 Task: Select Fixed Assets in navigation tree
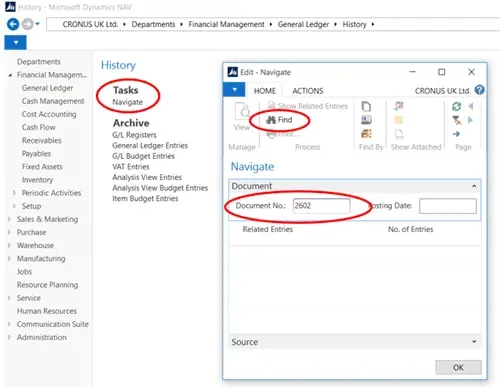click(42, 167)
